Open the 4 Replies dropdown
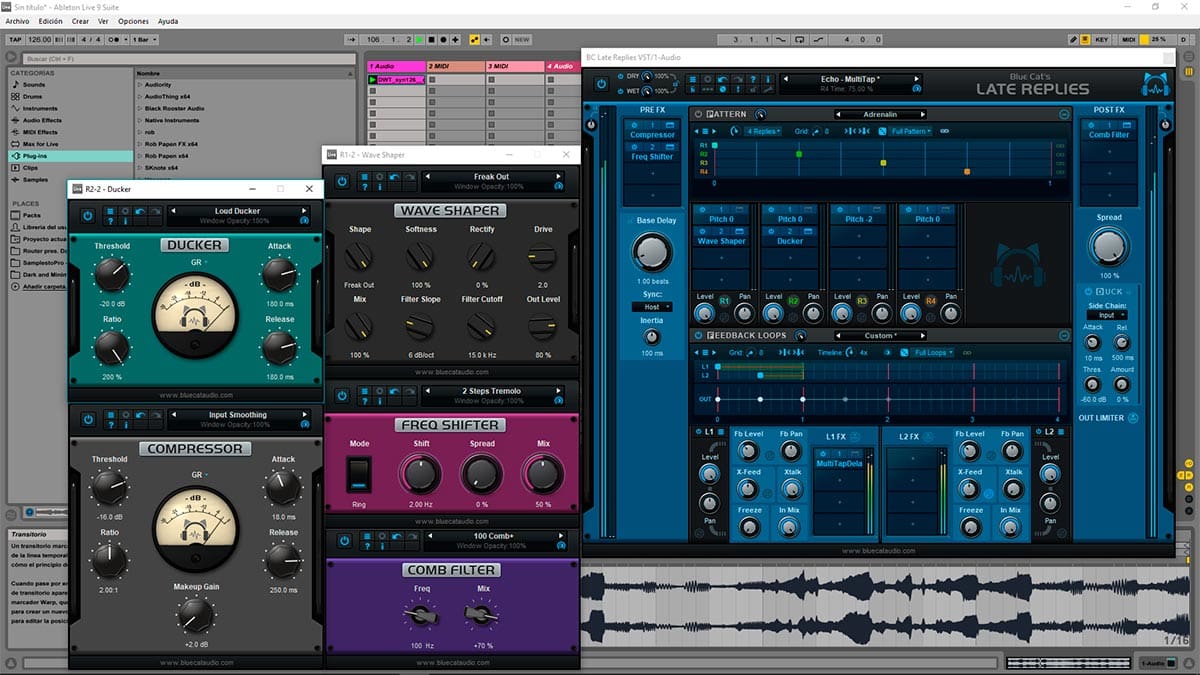The height and width of the screenshot is (675, 1200). (x=764, y=131)
